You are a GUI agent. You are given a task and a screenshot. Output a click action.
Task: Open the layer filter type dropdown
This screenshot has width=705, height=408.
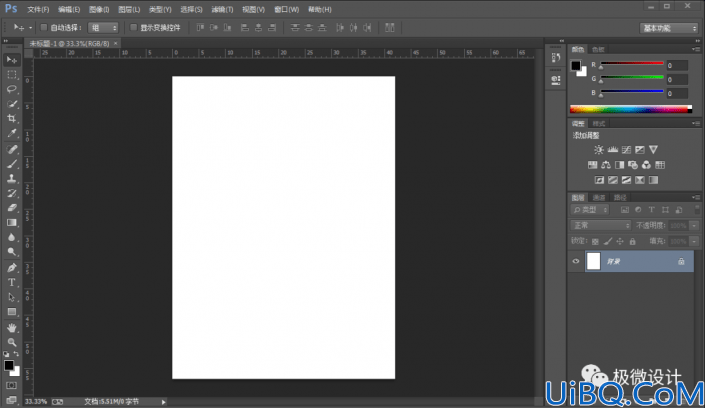click(590, 210)
